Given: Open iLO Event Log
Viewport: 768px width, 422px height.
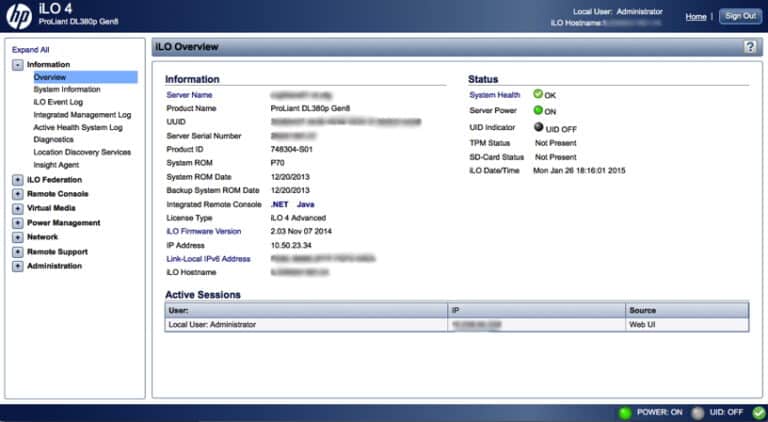Looking at the screenshot, I should 58,102.
